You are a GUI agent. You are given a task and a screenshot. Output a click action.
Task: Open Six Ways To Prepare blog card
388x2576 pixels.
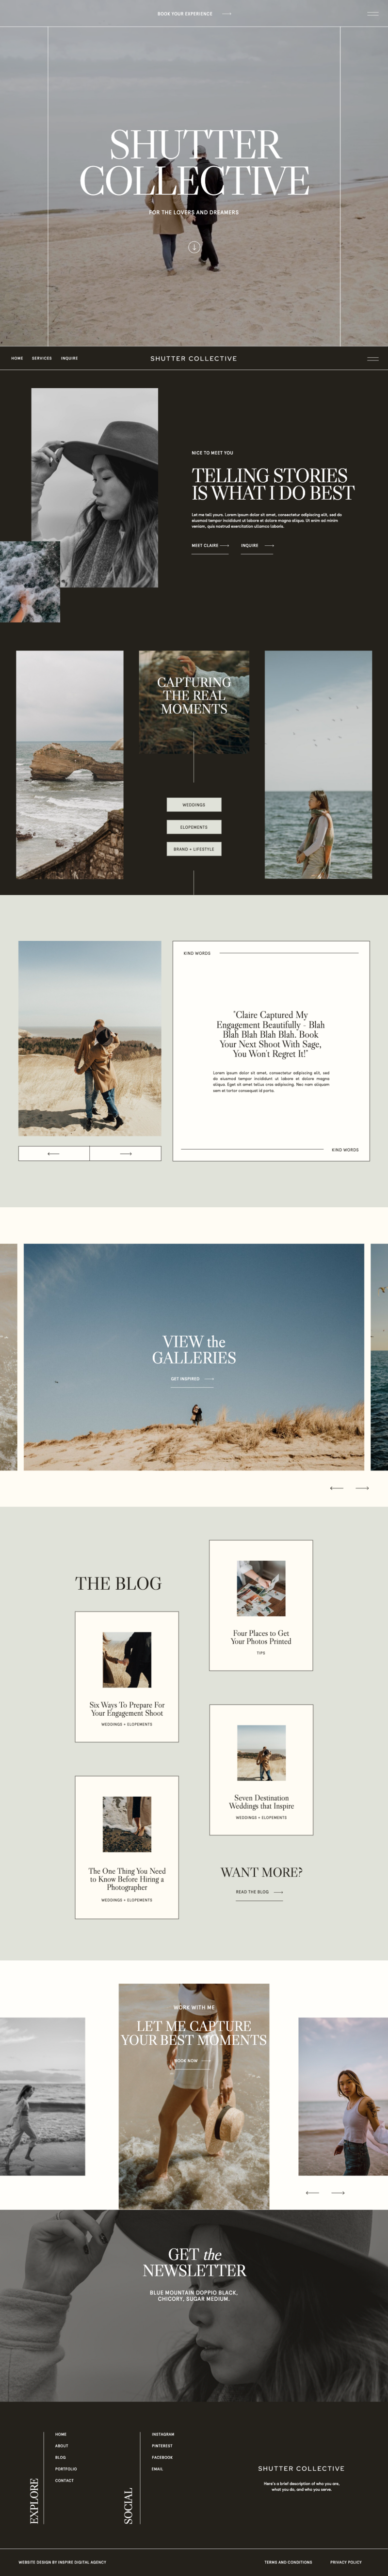coord(127,1677)
